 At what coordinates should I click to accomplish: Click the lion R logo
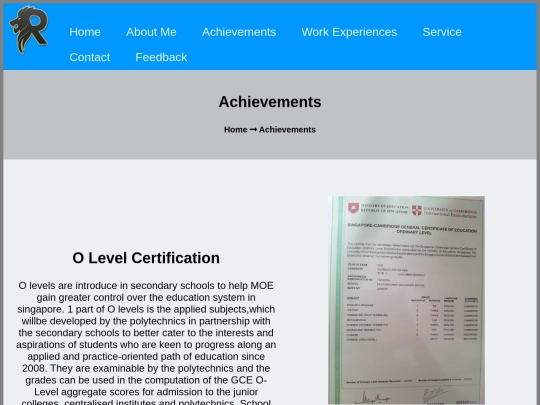click(x=29, y=30)
